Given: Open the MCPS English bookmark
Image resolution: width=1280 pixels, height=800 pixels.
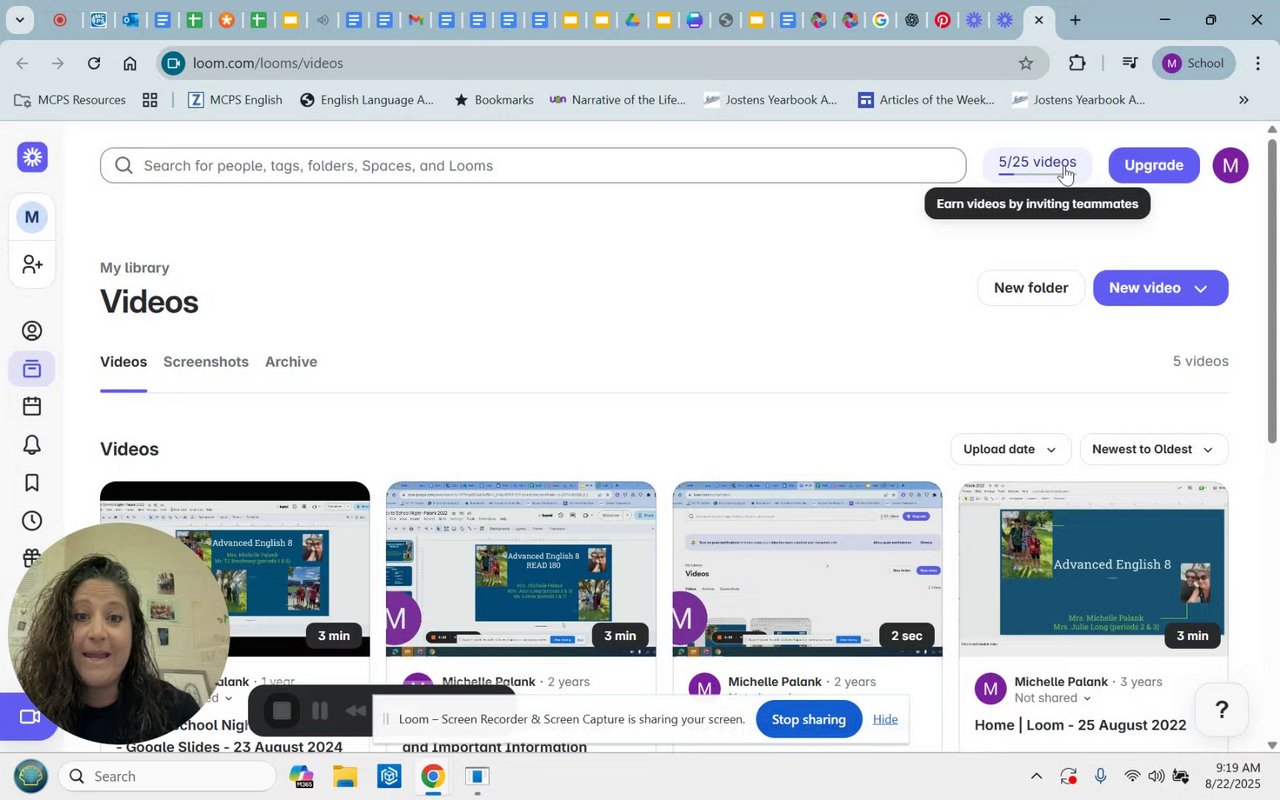Looking at the screenshot, I should 235,100.
